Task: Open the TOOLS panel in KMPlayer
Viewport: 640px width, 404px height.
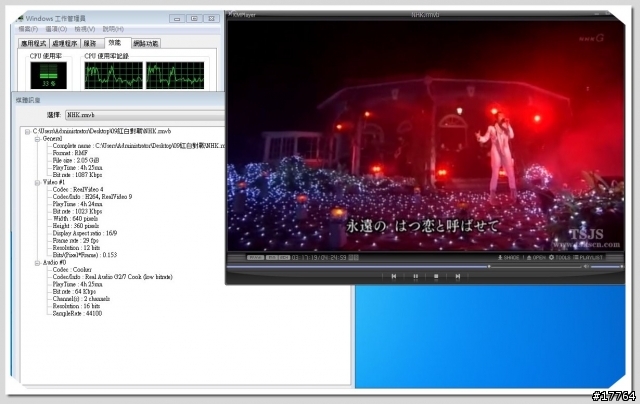Action: (559, 257)
